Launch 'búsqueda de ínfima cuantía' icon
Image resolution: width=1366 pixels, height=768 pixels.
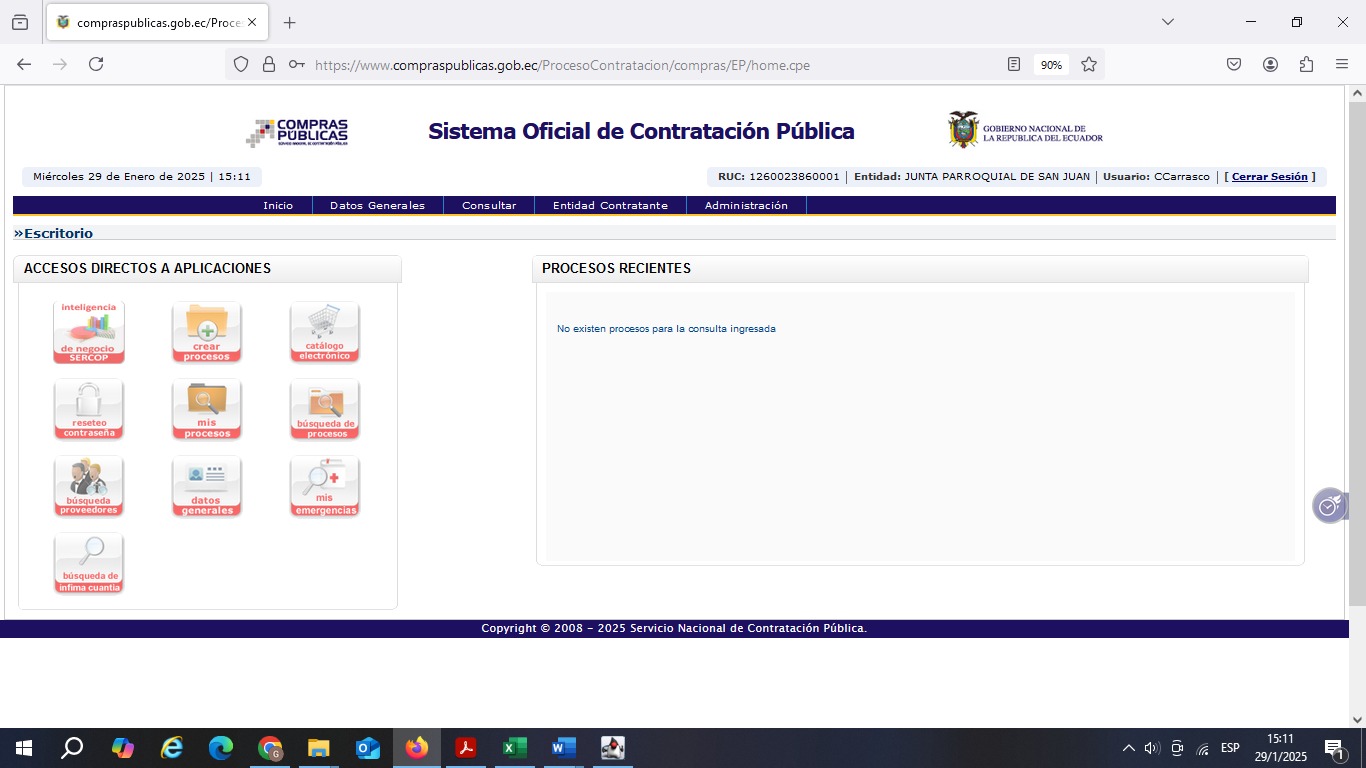point(89,563)
